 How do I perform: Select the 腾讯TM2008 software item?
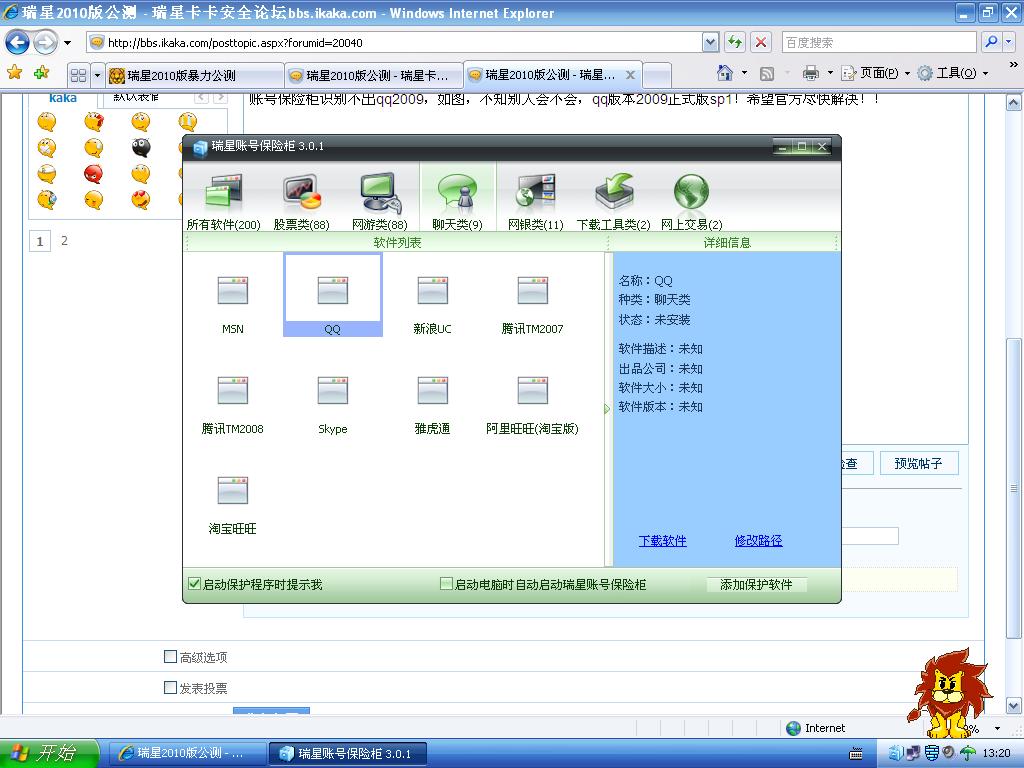pyautogui.click(x=232, y=404)
